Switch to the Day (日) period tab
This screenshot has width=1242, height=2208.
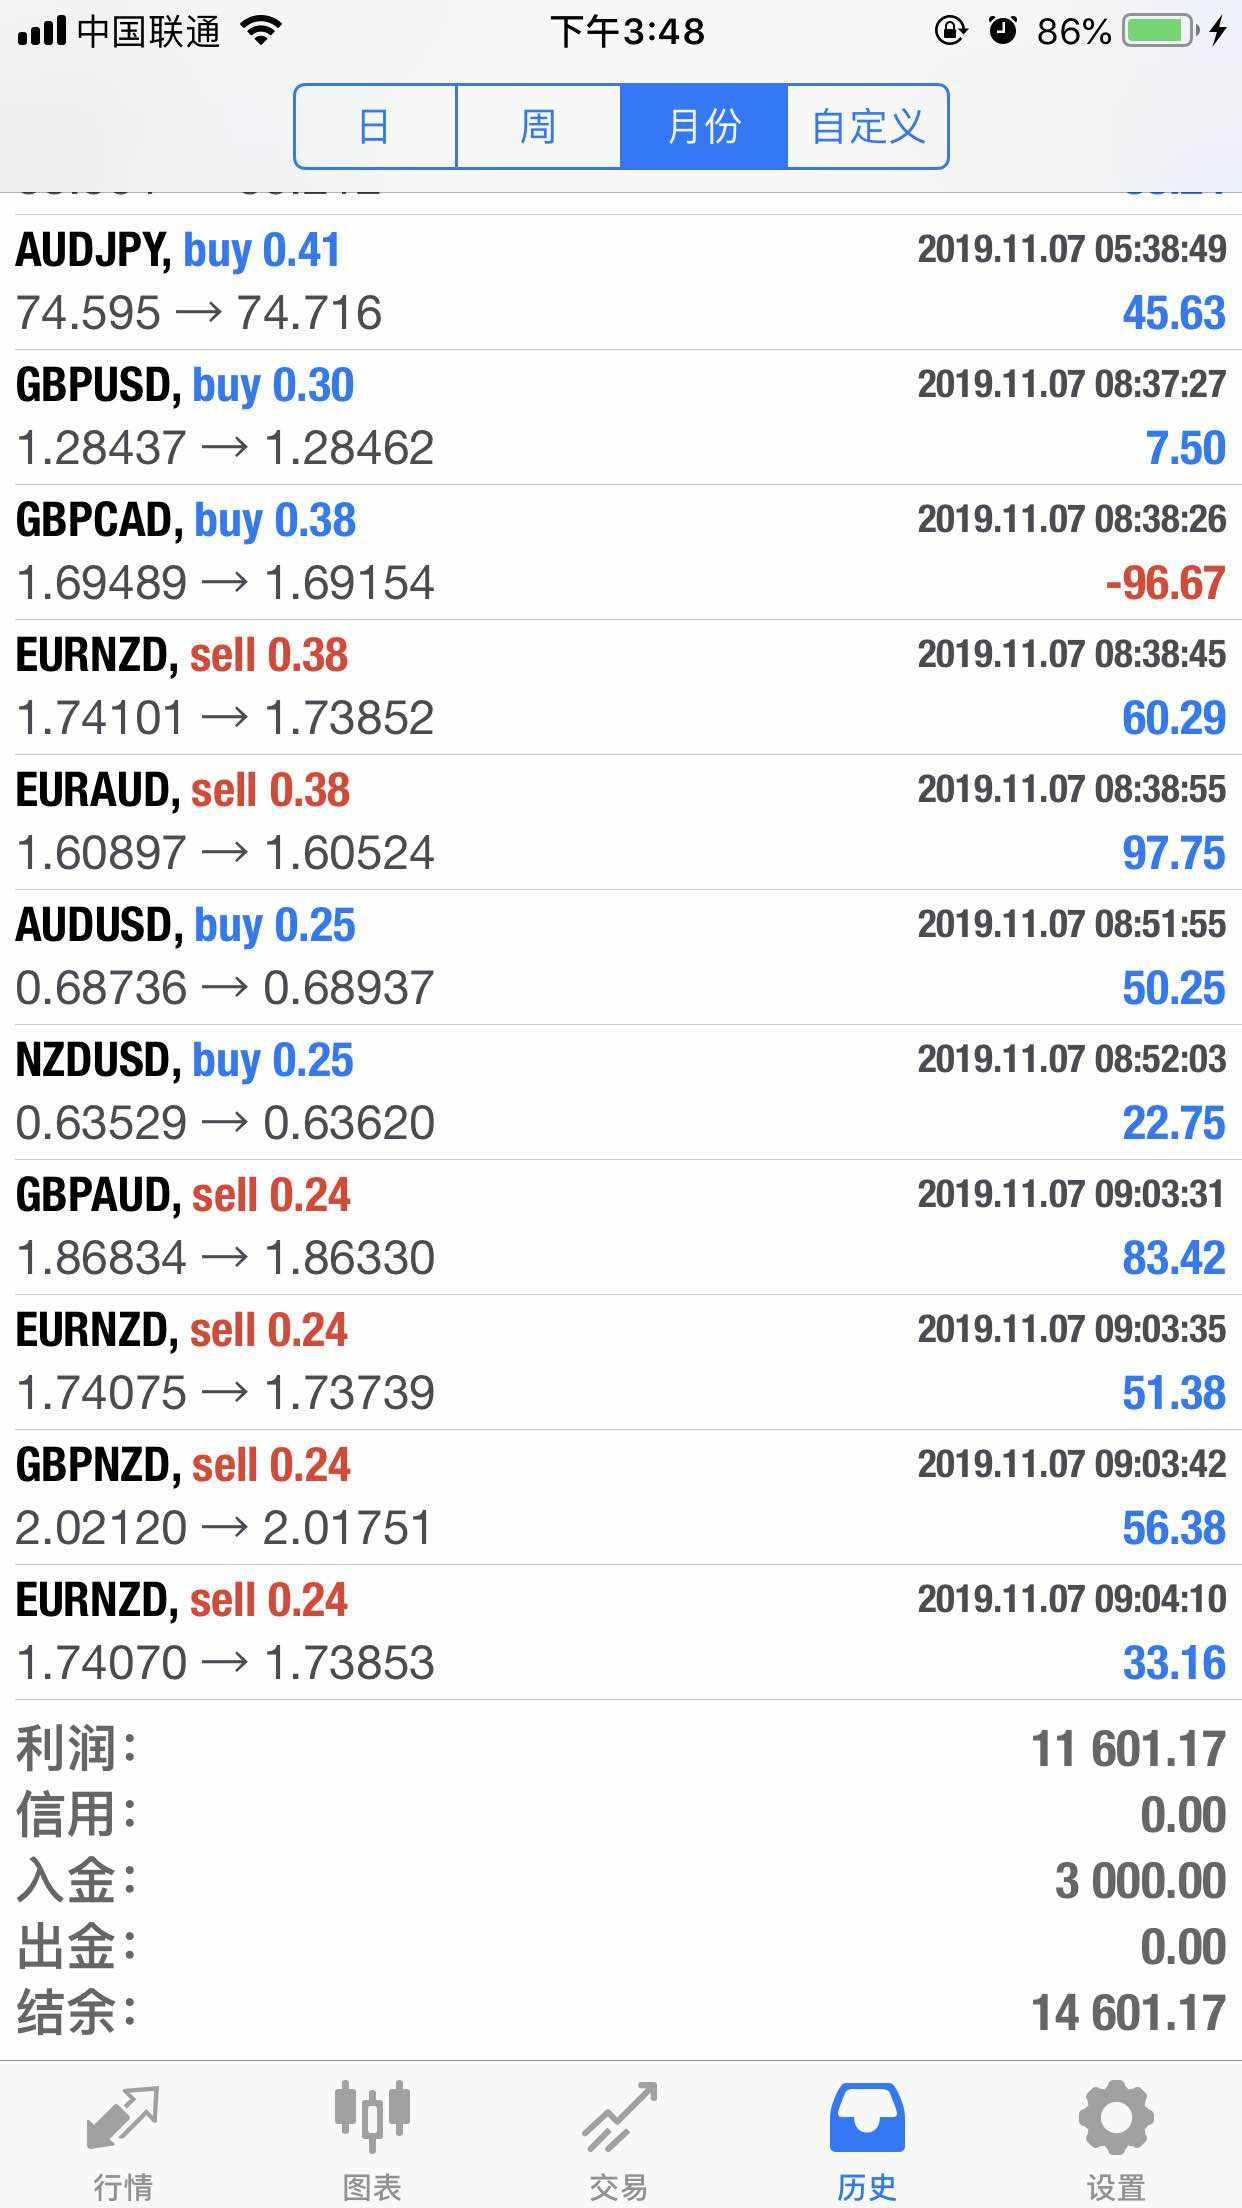point(375,127)
